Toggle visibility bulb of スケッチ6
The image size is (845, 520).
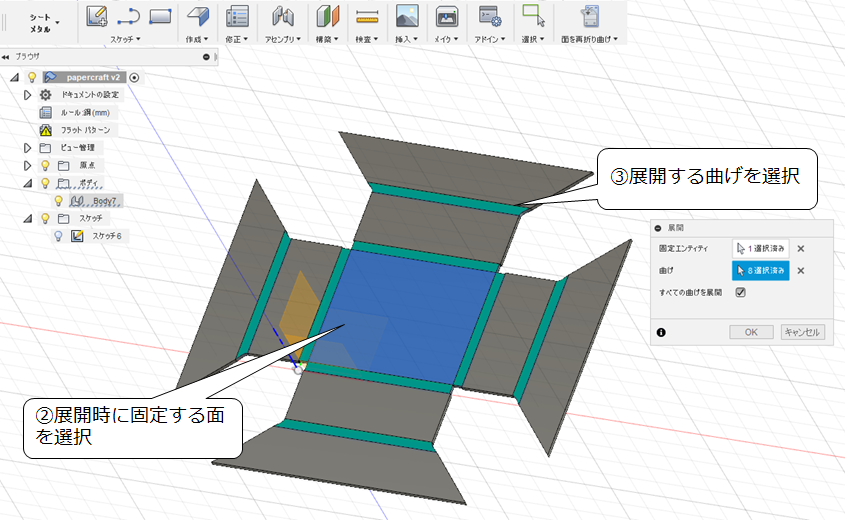coord(58,236)
